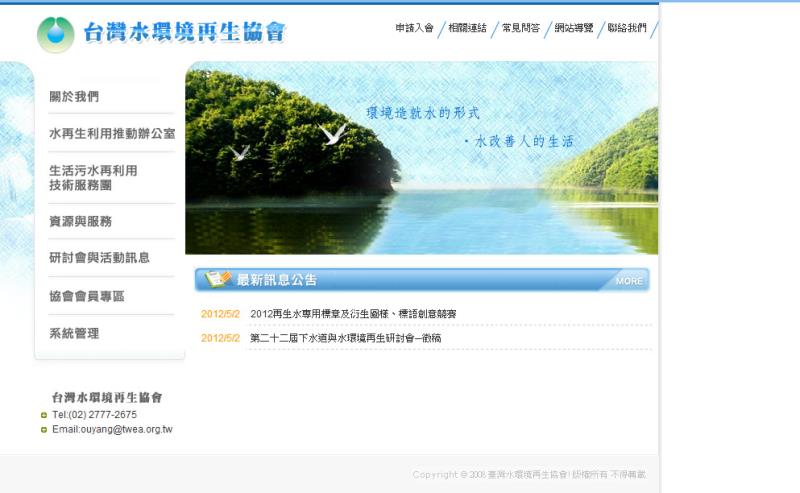Open 系統管理 in the sidebar
Viewport: 800px width, 493px height.
pos(74,333)
